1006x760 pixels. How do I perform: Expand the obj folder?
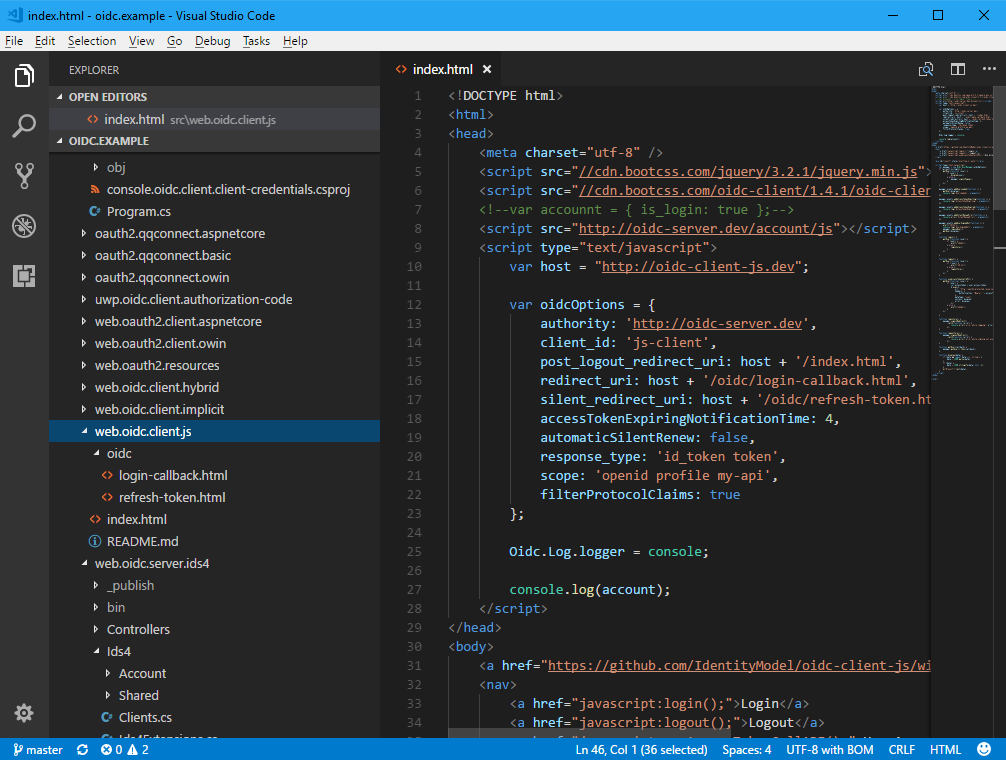click(x=96, y=167)
